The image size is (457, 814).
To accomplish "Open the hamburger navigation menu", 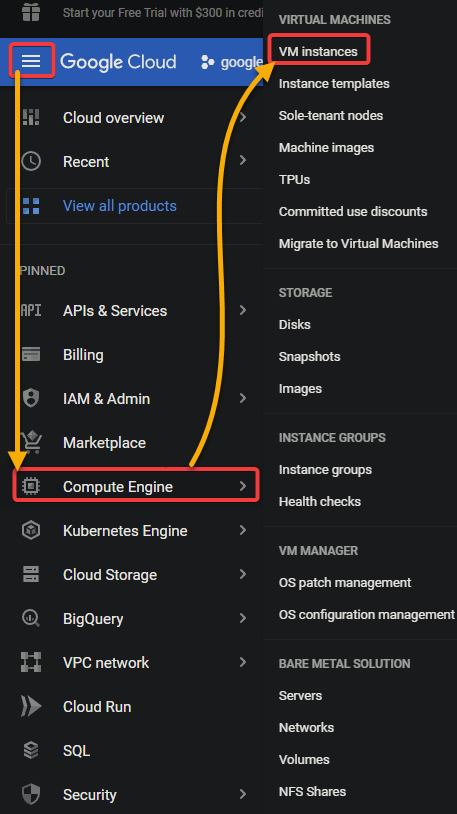I will (x=31, y=61).
